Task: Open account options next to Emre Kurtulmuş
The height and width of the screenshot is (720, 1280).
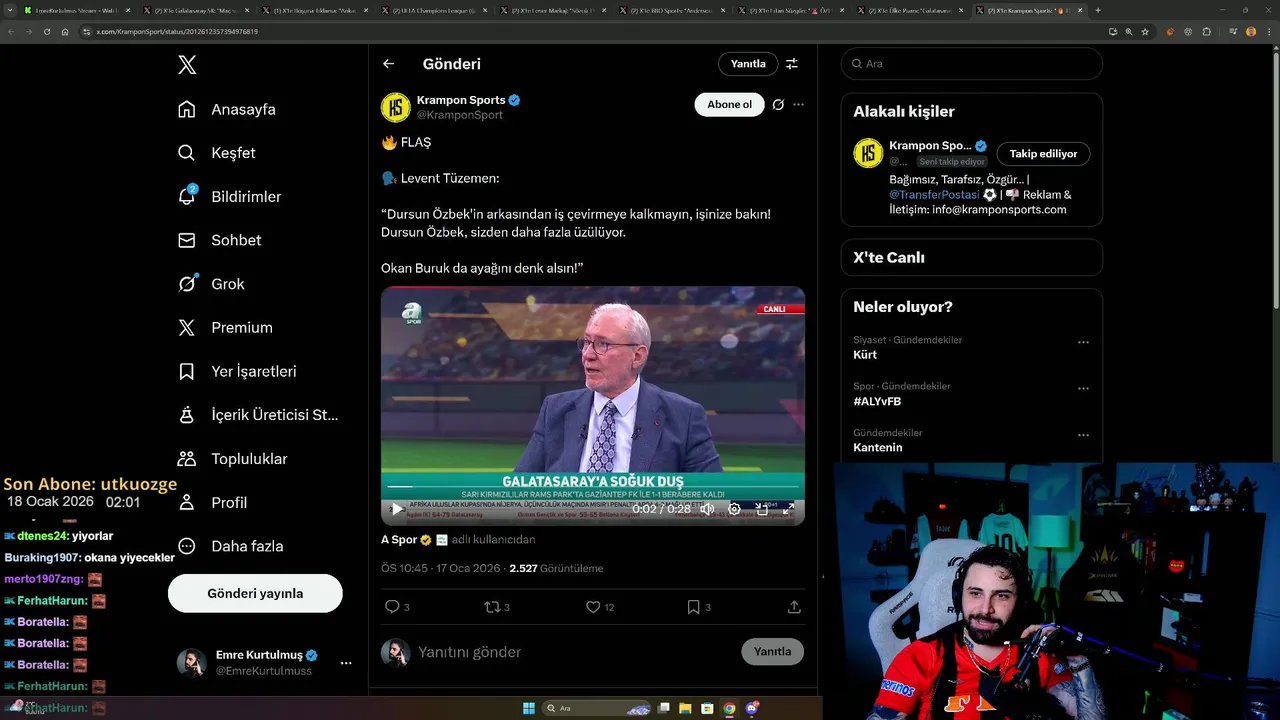Action: 346,663
